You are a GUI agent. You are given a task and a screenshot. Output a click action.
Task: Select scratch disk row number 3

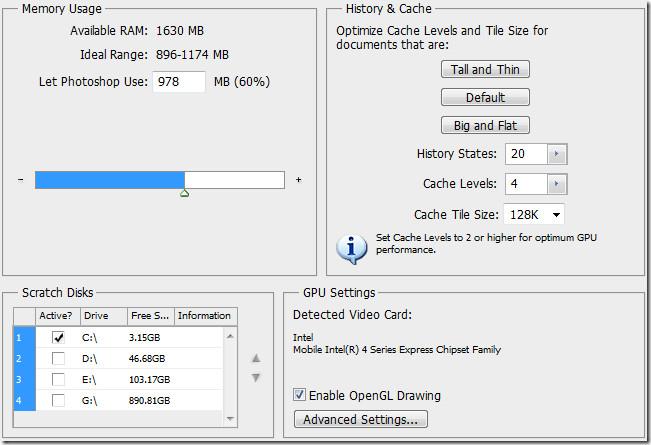pyautogui.click(x=24, y=379)
